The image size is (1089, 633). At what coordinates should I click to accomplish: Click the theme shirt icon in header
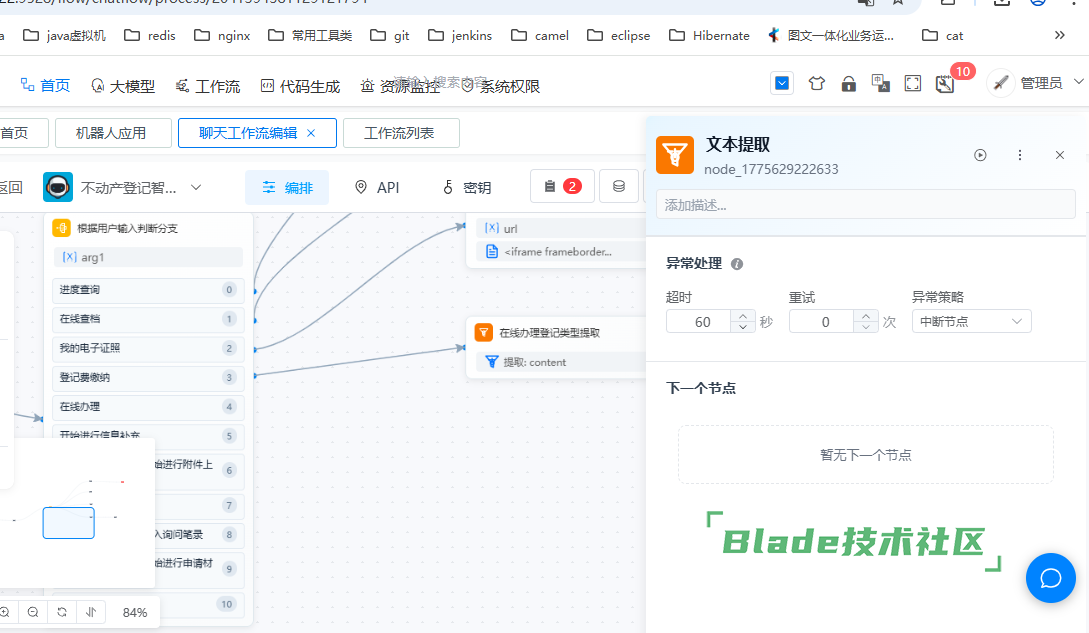coord(816,84)
